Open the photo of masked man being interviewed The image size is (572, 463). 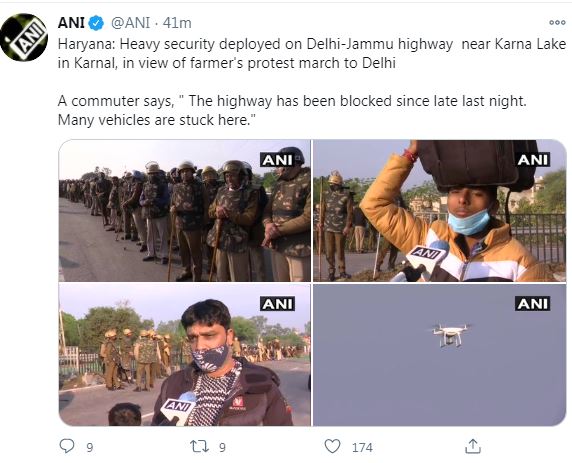pyautogui.click(x=185, y=355)
